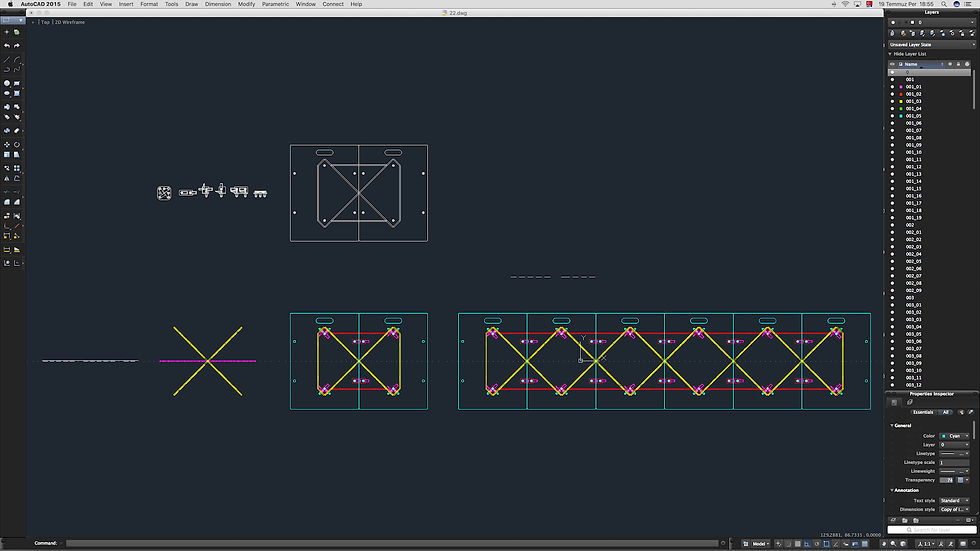Screen dimensions: 980x551
Task: Click the Redo arrow icon
Action: (x=17, y=46)
